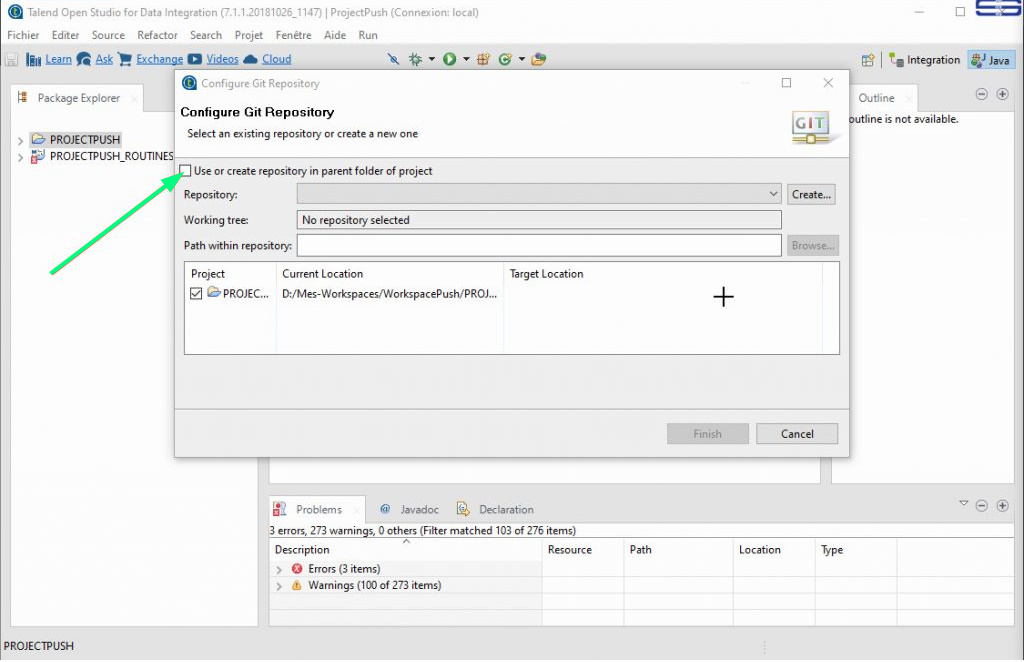Toggle Use or create repository in parent folder
Screen dimensions: 1024x662
click(x=185, y=170)
